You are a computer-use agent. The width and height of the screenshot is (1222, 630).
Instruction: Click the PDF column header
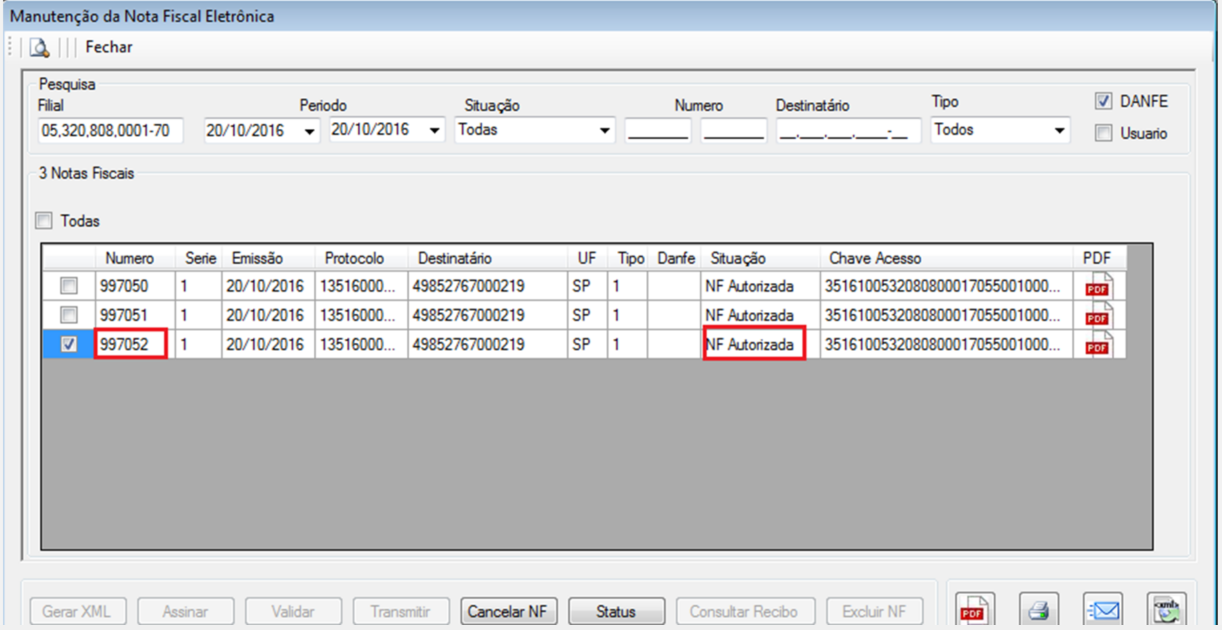1099,258
